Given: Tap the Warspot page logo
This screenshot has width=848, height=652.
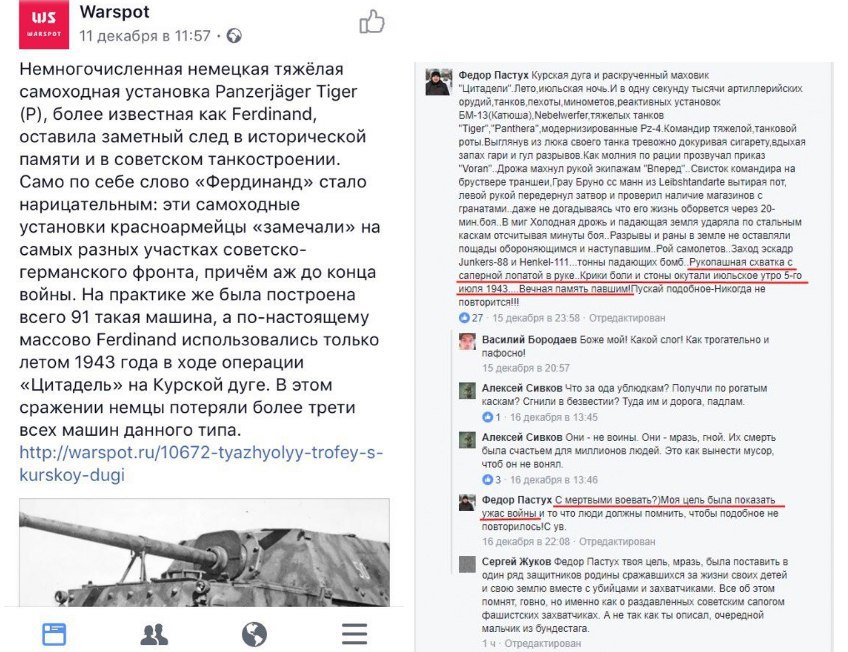Looking at the screenshot, I should click(44, 24).
